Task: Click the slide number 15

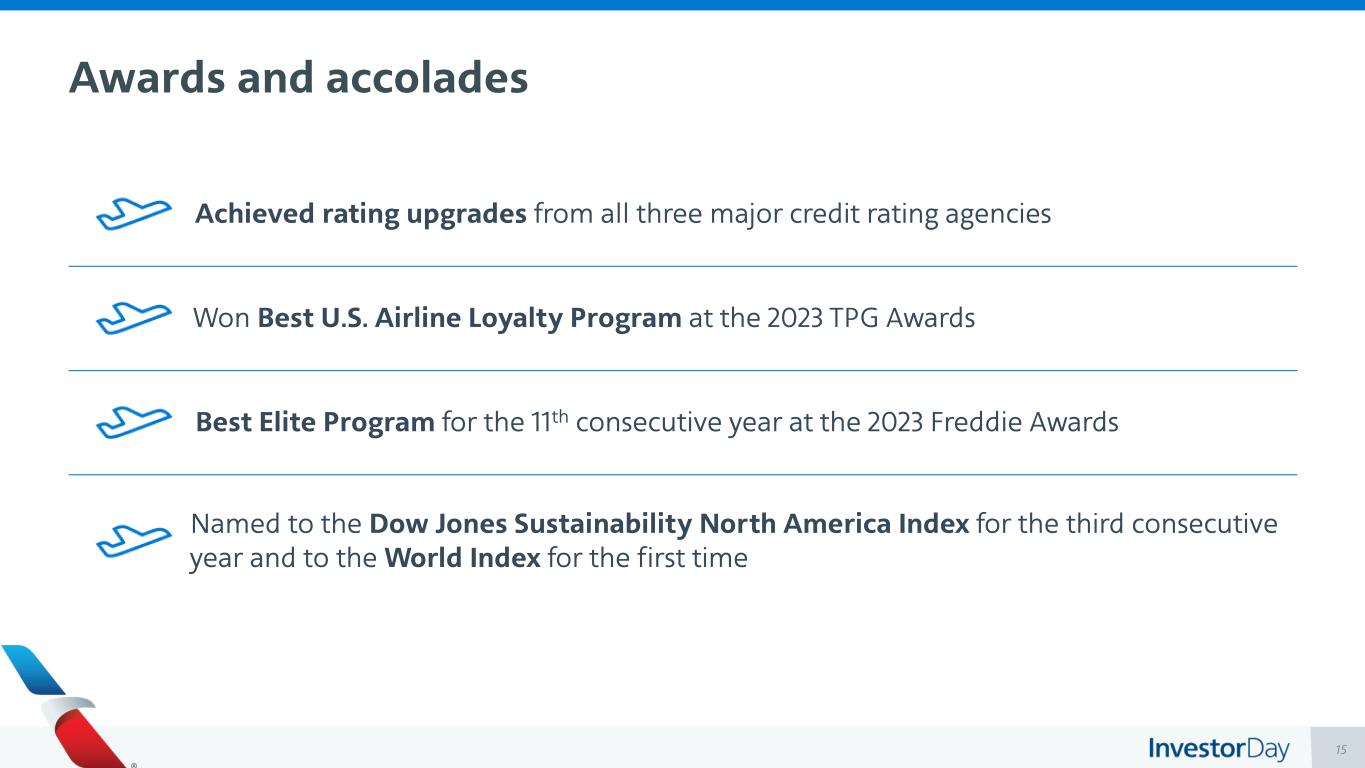Action: (1341, 750)
